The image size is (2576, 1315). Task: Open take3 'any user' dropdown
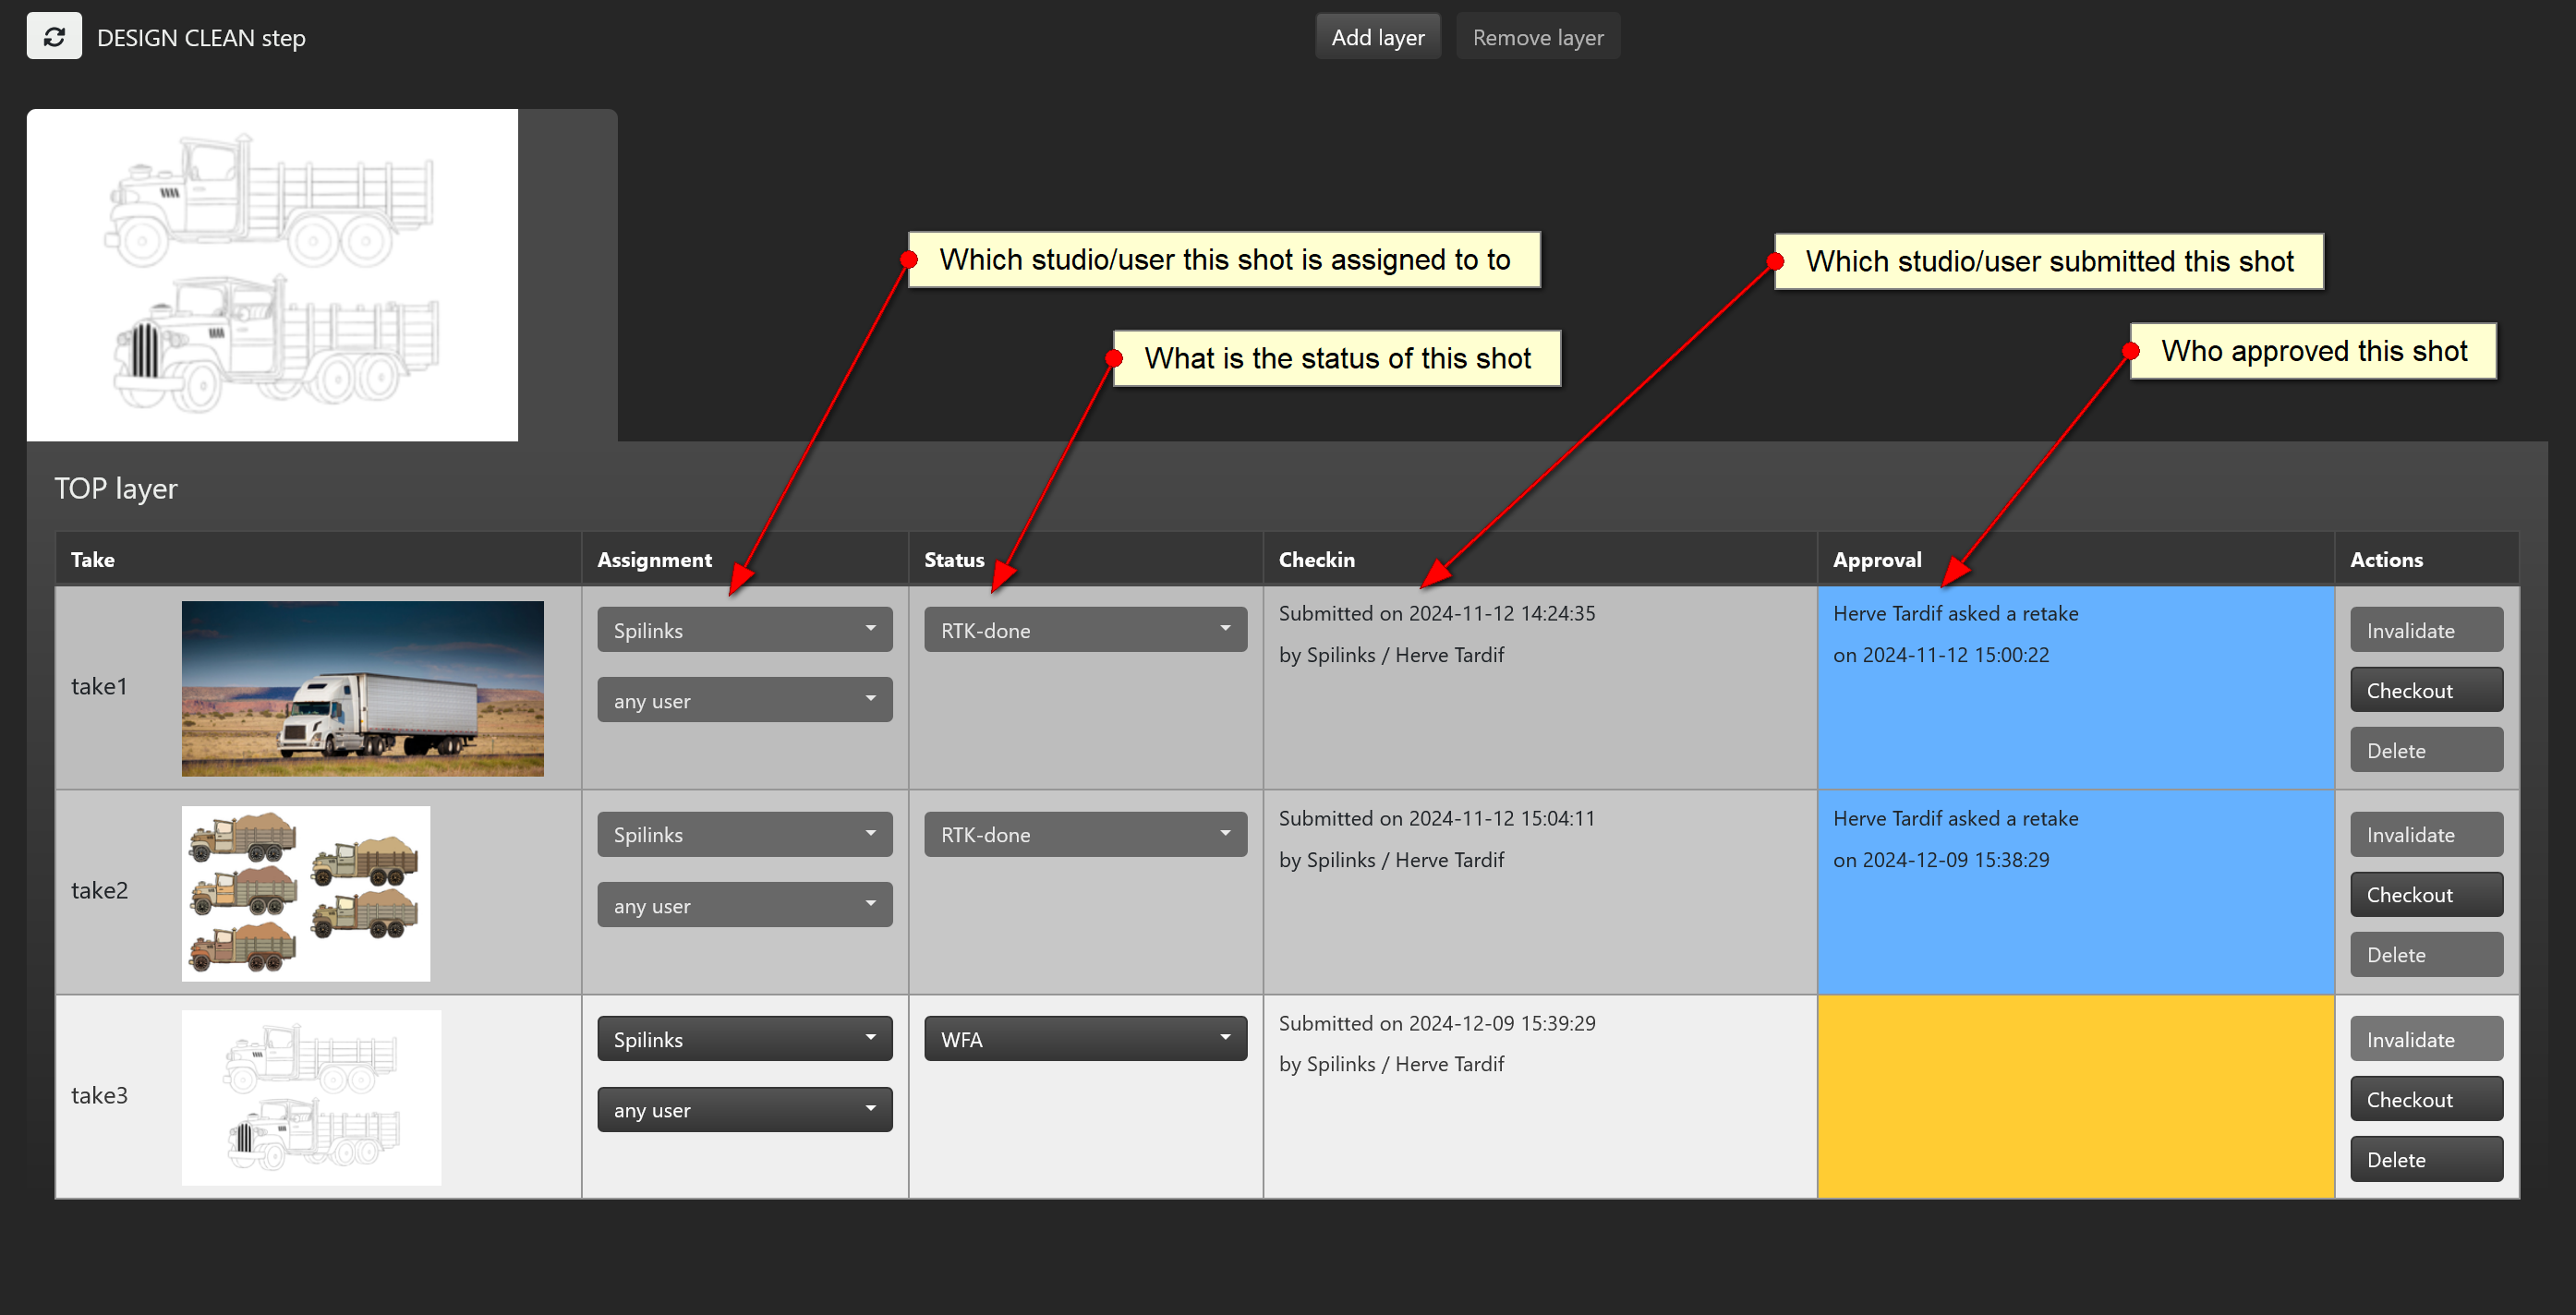click(x=744, y=1109)
